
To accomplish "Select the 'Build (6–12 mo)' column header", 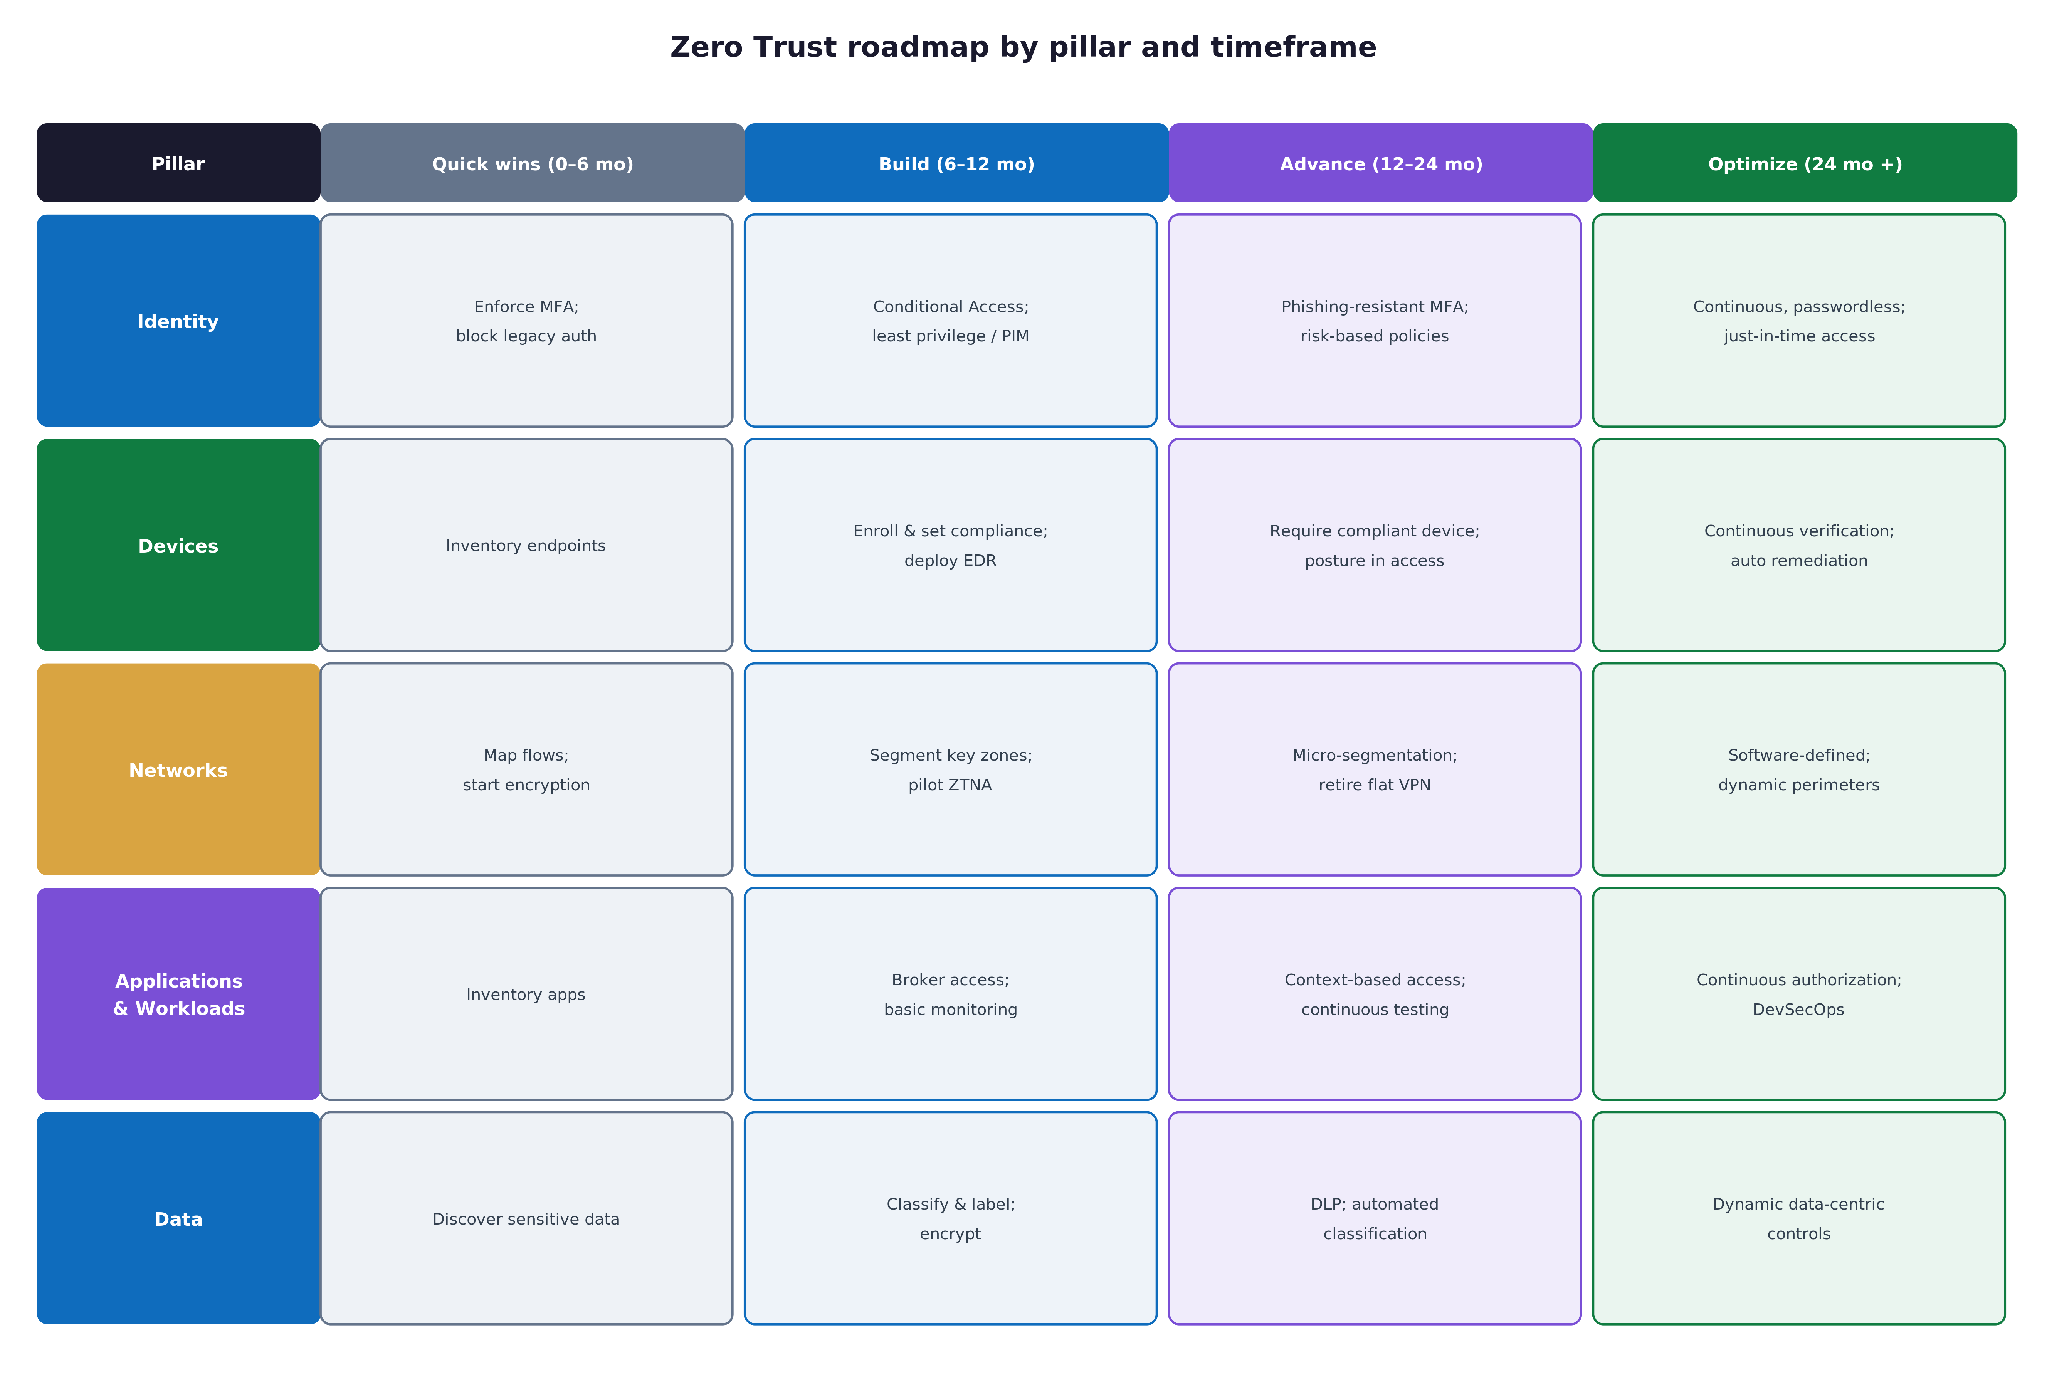I will pyautogui.click(x=956, y=163).
